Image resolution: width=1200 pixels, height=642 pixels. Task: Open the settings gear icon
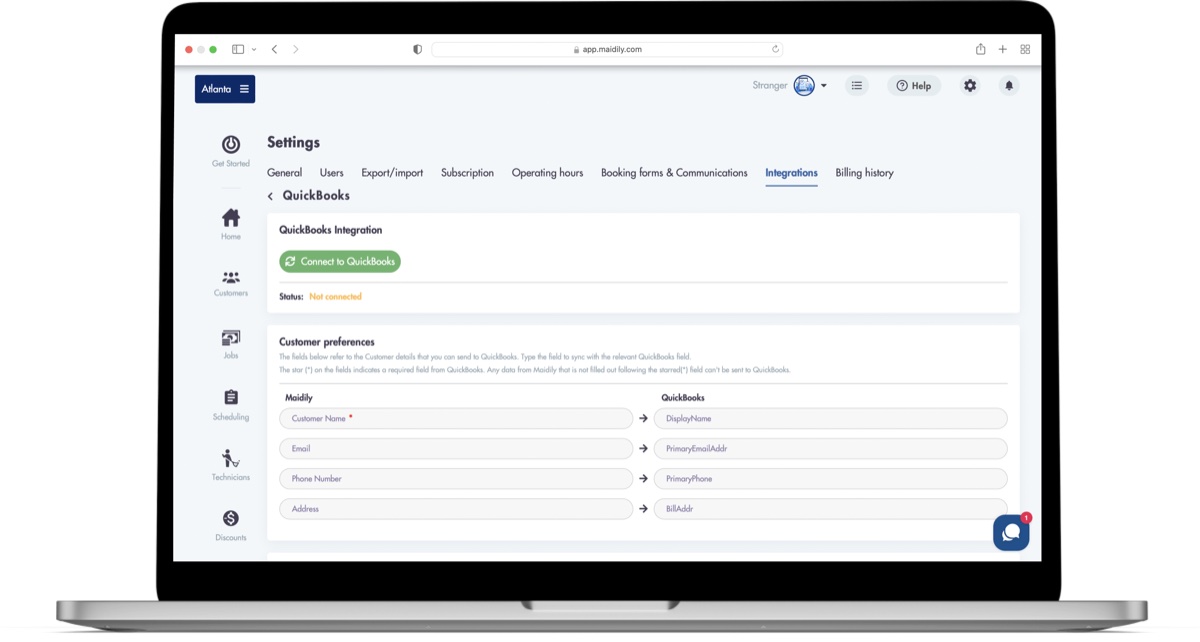tap(969, 86)
